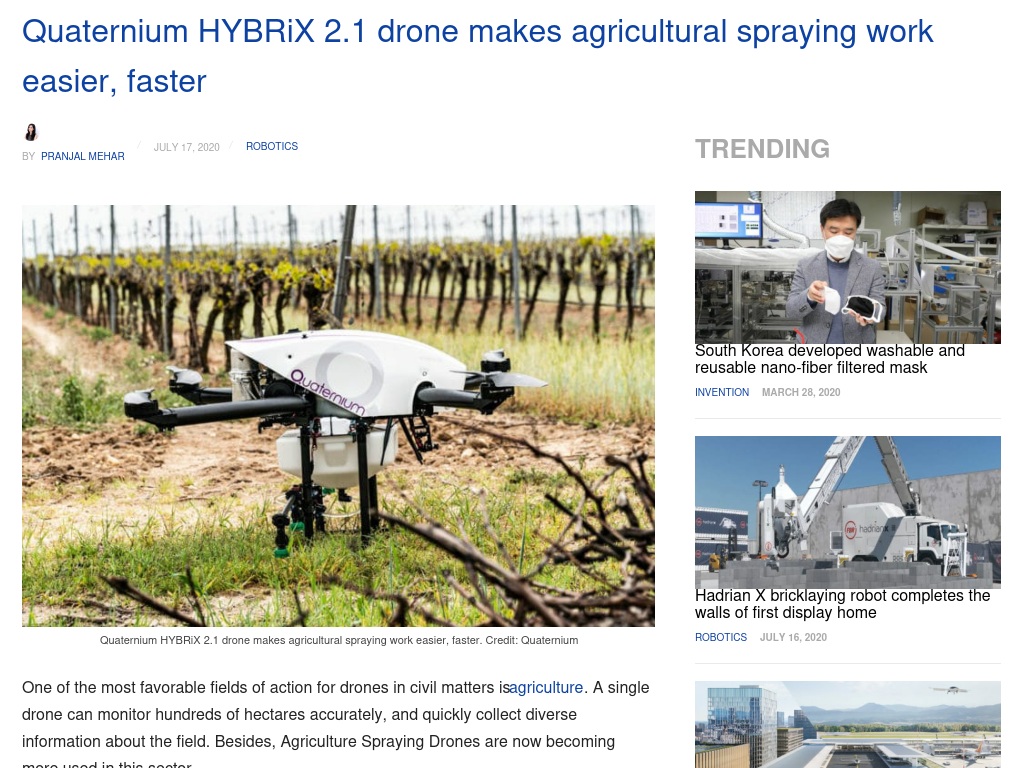
Task: Open the airport cityscape trending thumbnail
Action: [848, 724]
